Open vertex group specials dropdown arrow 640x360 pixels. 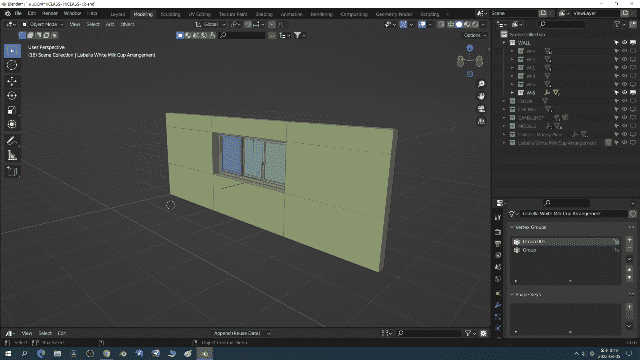coord(629,259)
